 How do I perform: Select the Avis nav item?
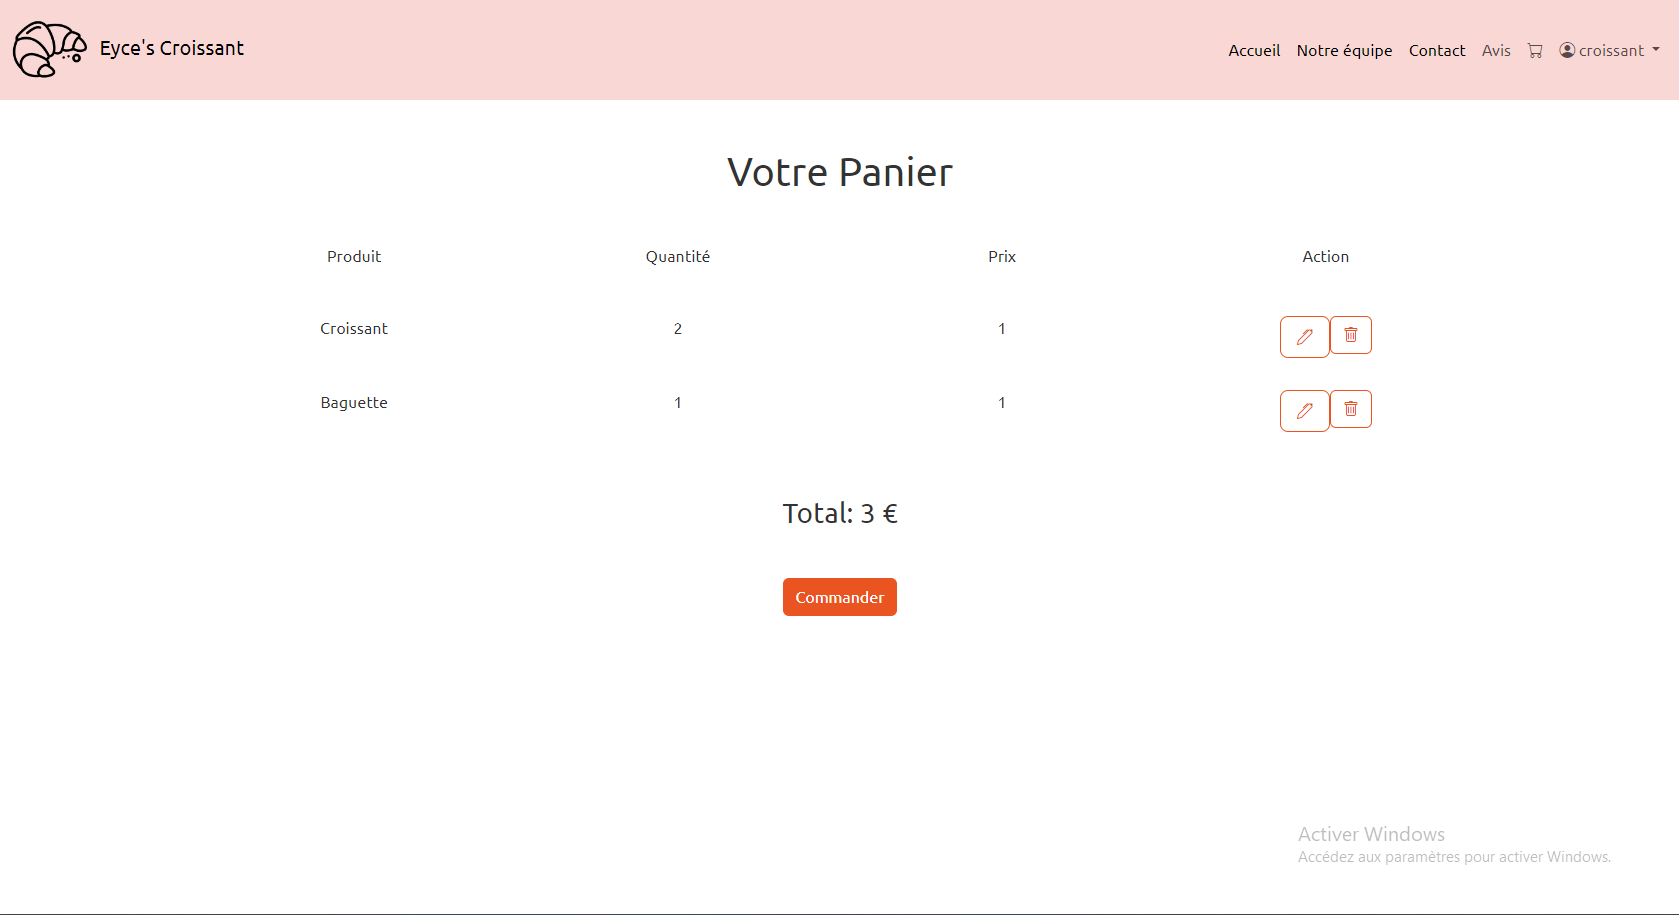(1496, 51)
